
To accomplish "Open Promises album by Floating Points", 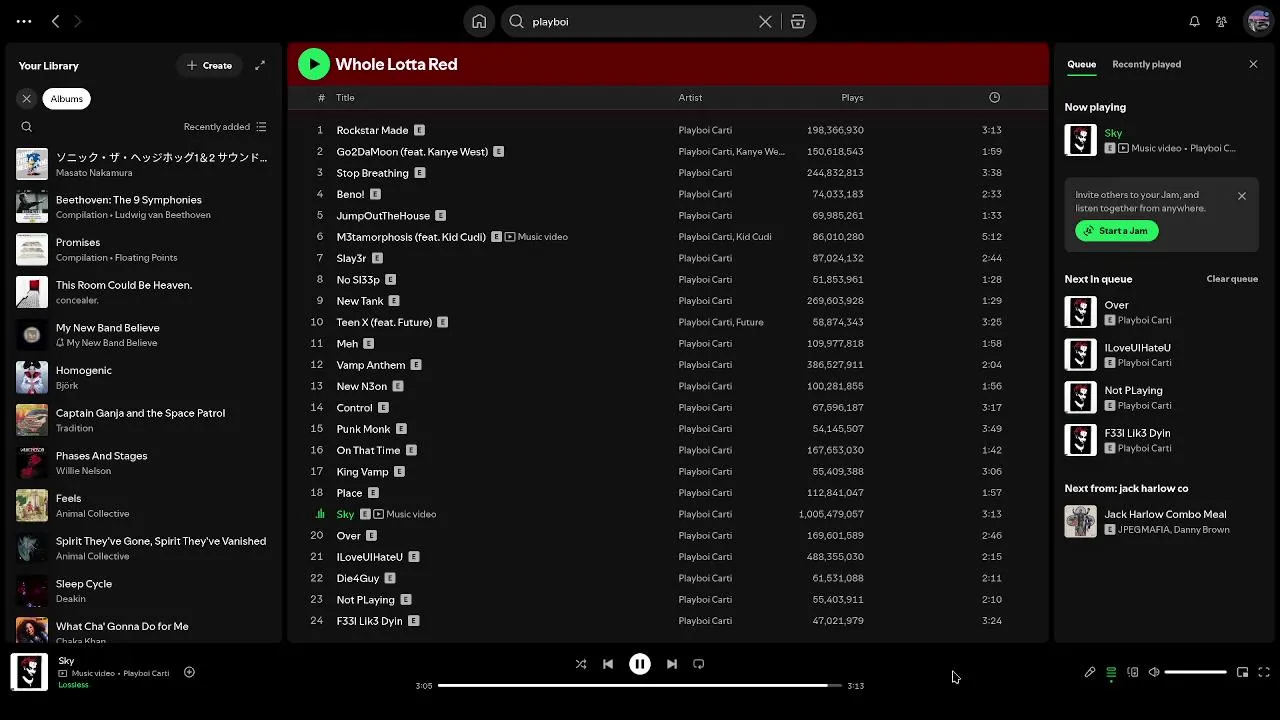I will point(143,249).
